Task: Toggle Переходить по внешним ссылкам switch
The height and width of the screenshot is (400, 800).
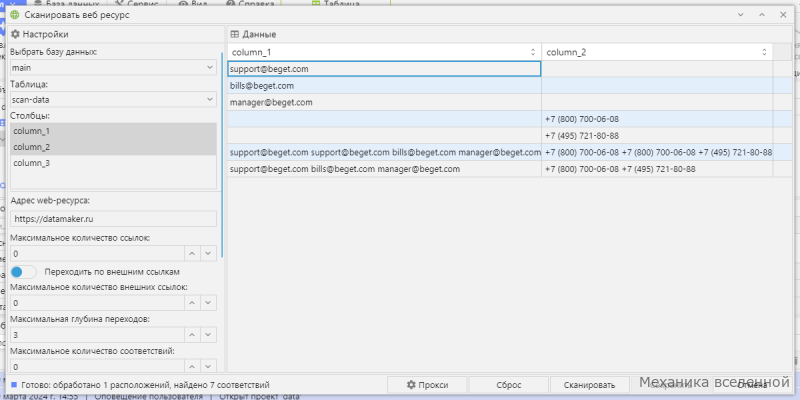Action: [x=23, y=271]
